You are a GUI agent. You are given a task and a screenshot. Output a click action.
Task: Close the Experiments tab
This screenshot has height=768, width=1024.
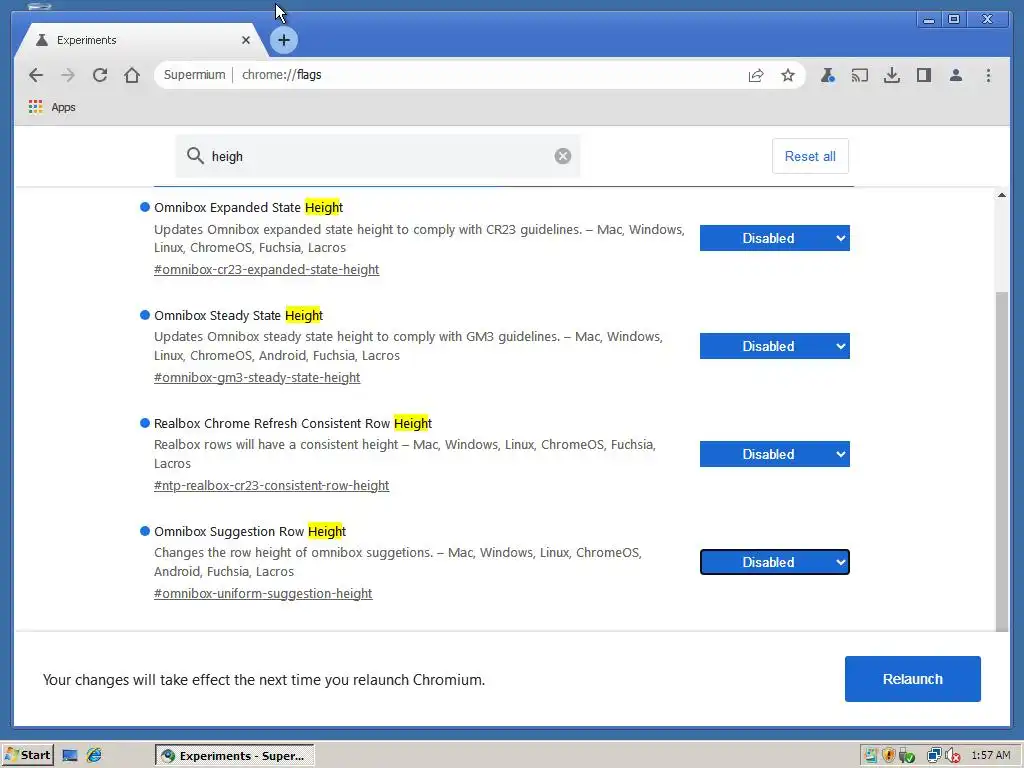click(246, 40)
